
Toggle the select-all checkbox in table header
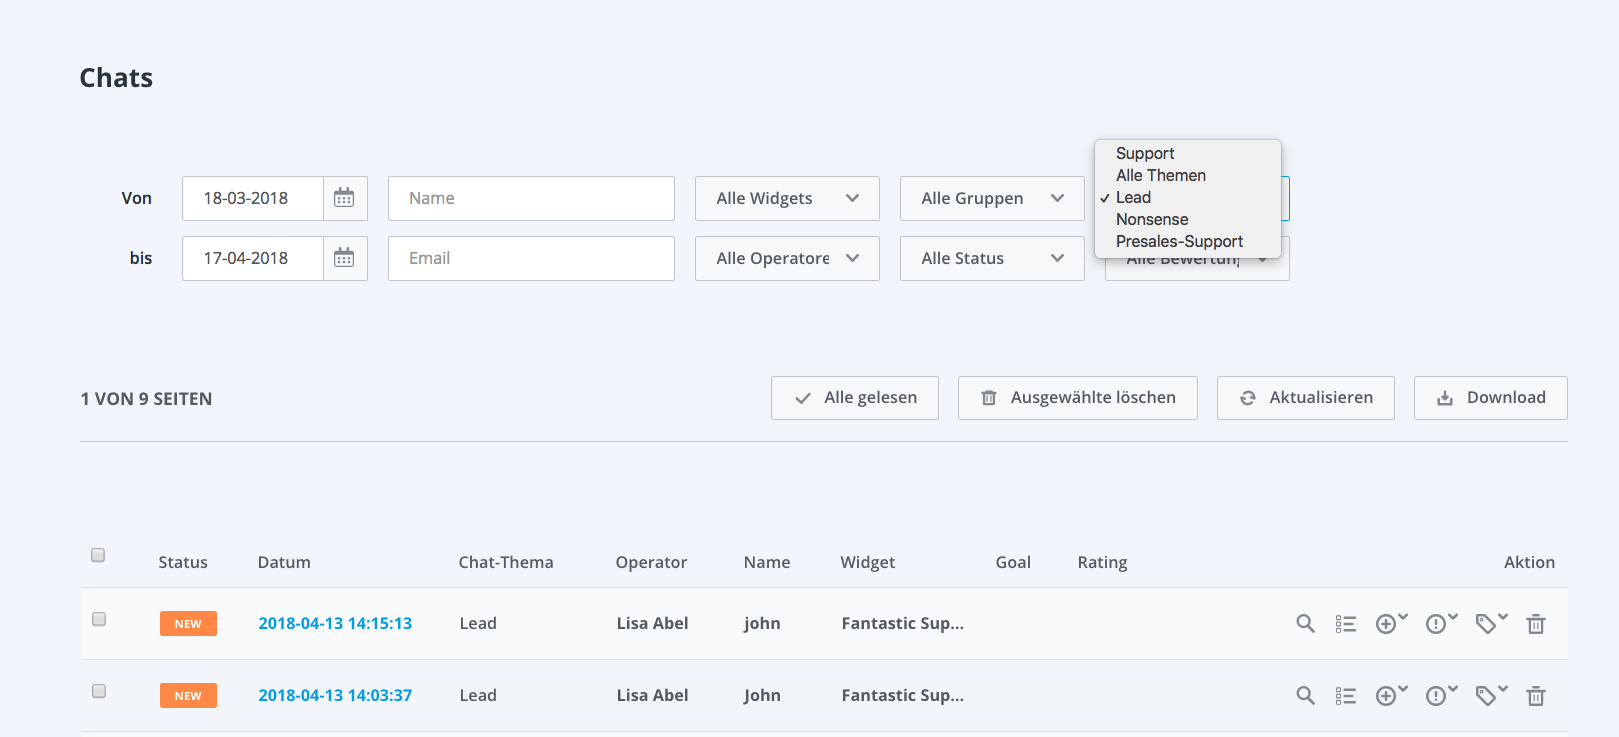coord(98,555)
